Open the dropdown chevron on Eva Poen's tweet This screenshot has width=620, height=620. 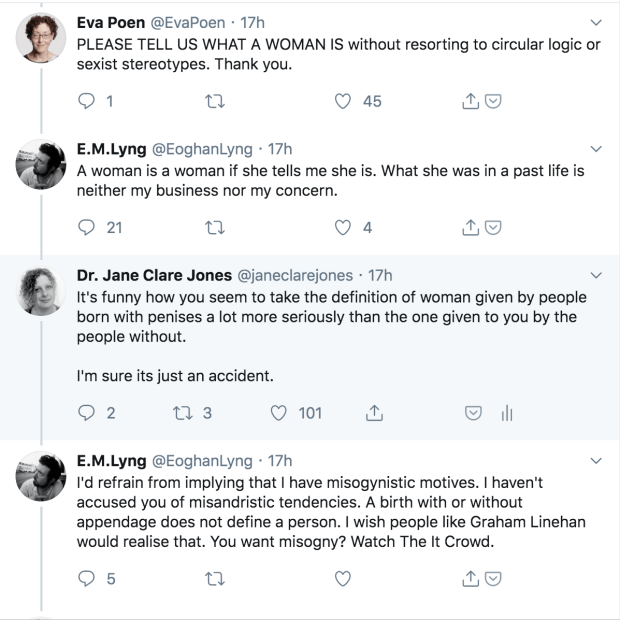coord(597,22)
